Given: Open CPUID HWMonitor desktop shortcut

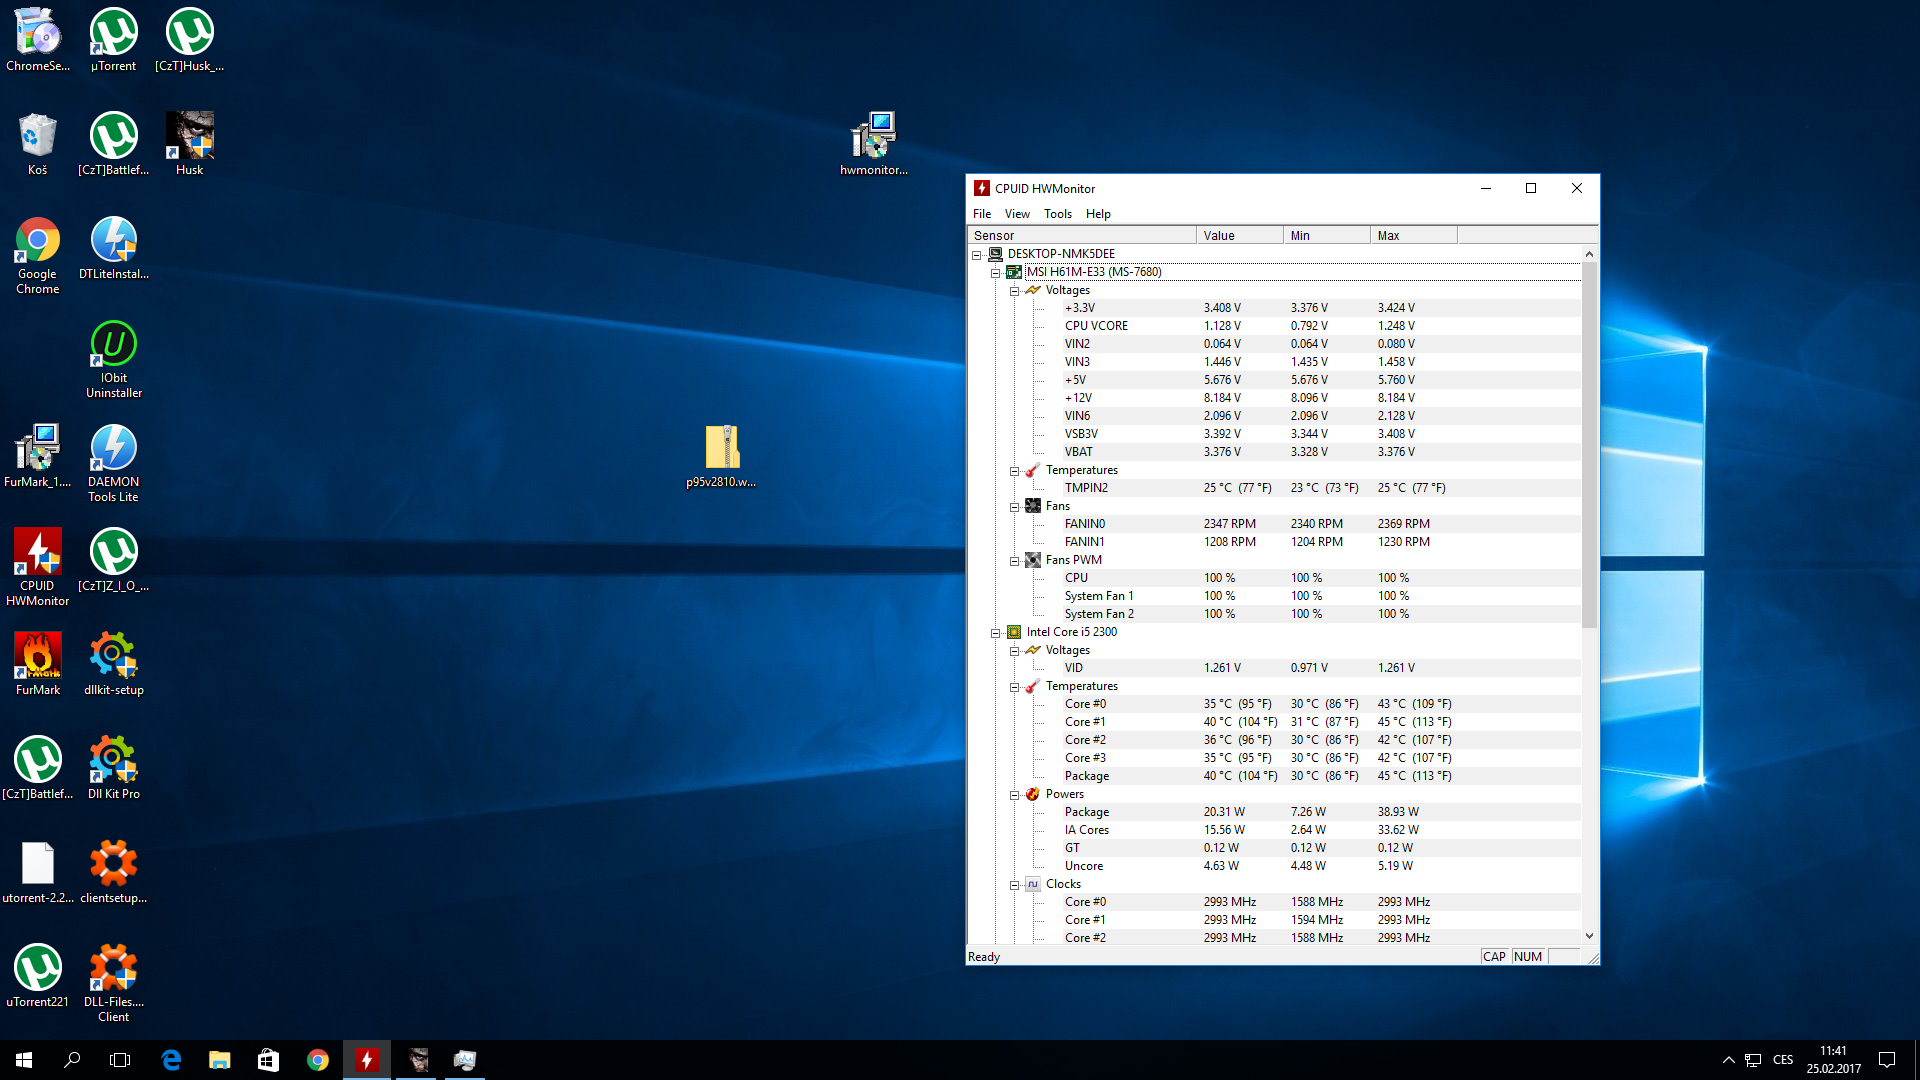Looking at the screenshot, I should (38, 552).
